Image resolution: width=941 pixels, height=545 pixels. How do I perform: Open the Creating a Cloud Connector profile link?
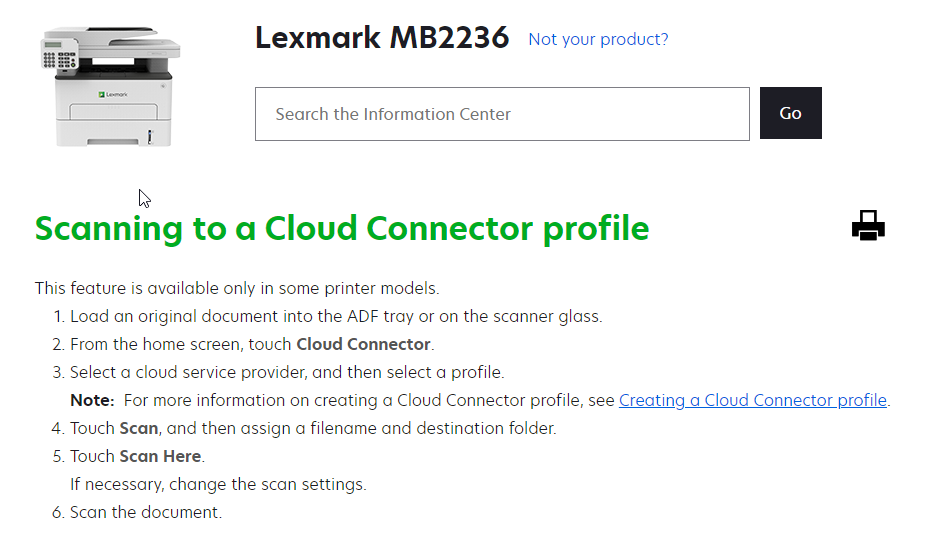tap(752, 400)
